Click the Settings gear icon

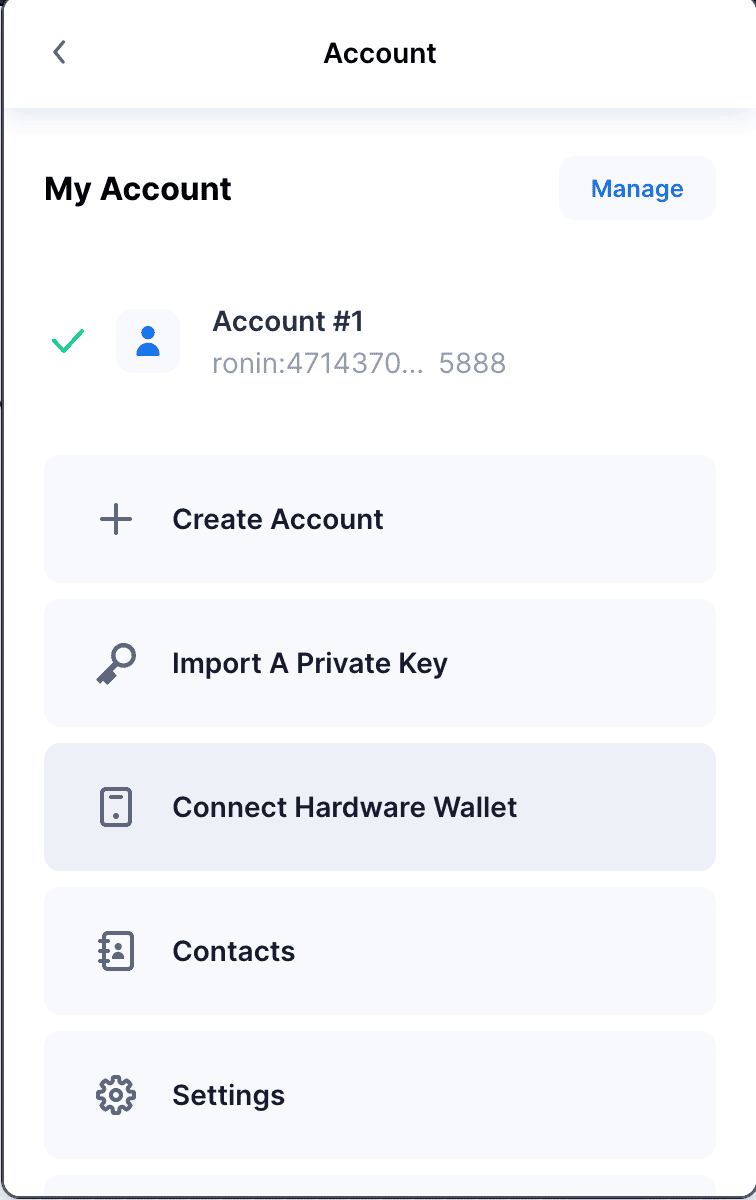pos(116,1095)
